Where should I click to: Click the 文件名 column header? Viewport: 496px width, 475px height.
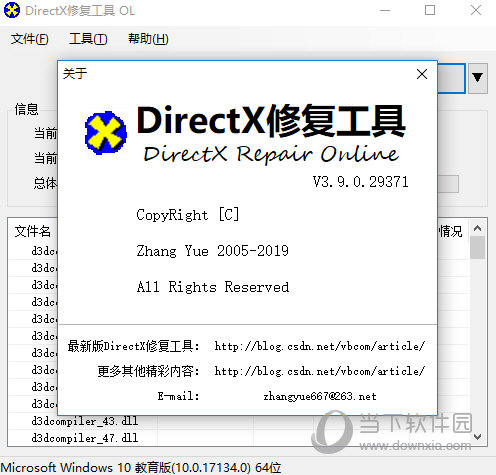(33, 231)
